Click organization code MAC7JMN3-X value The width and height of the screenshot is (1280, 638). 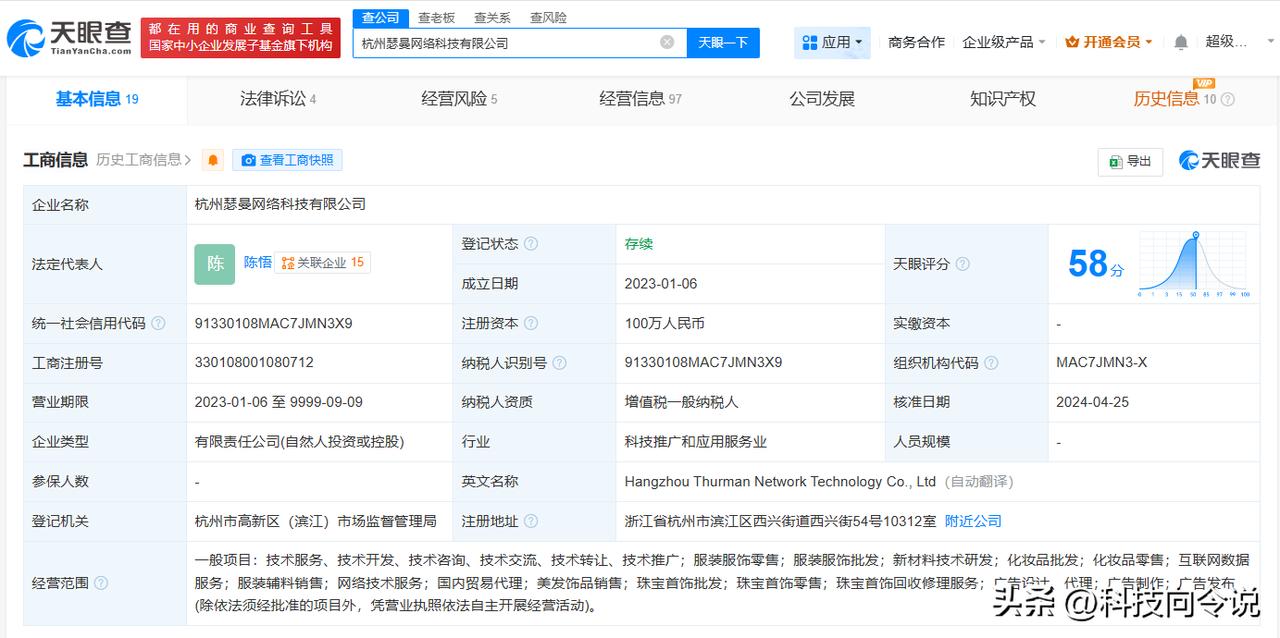[x=1101, y=363]
